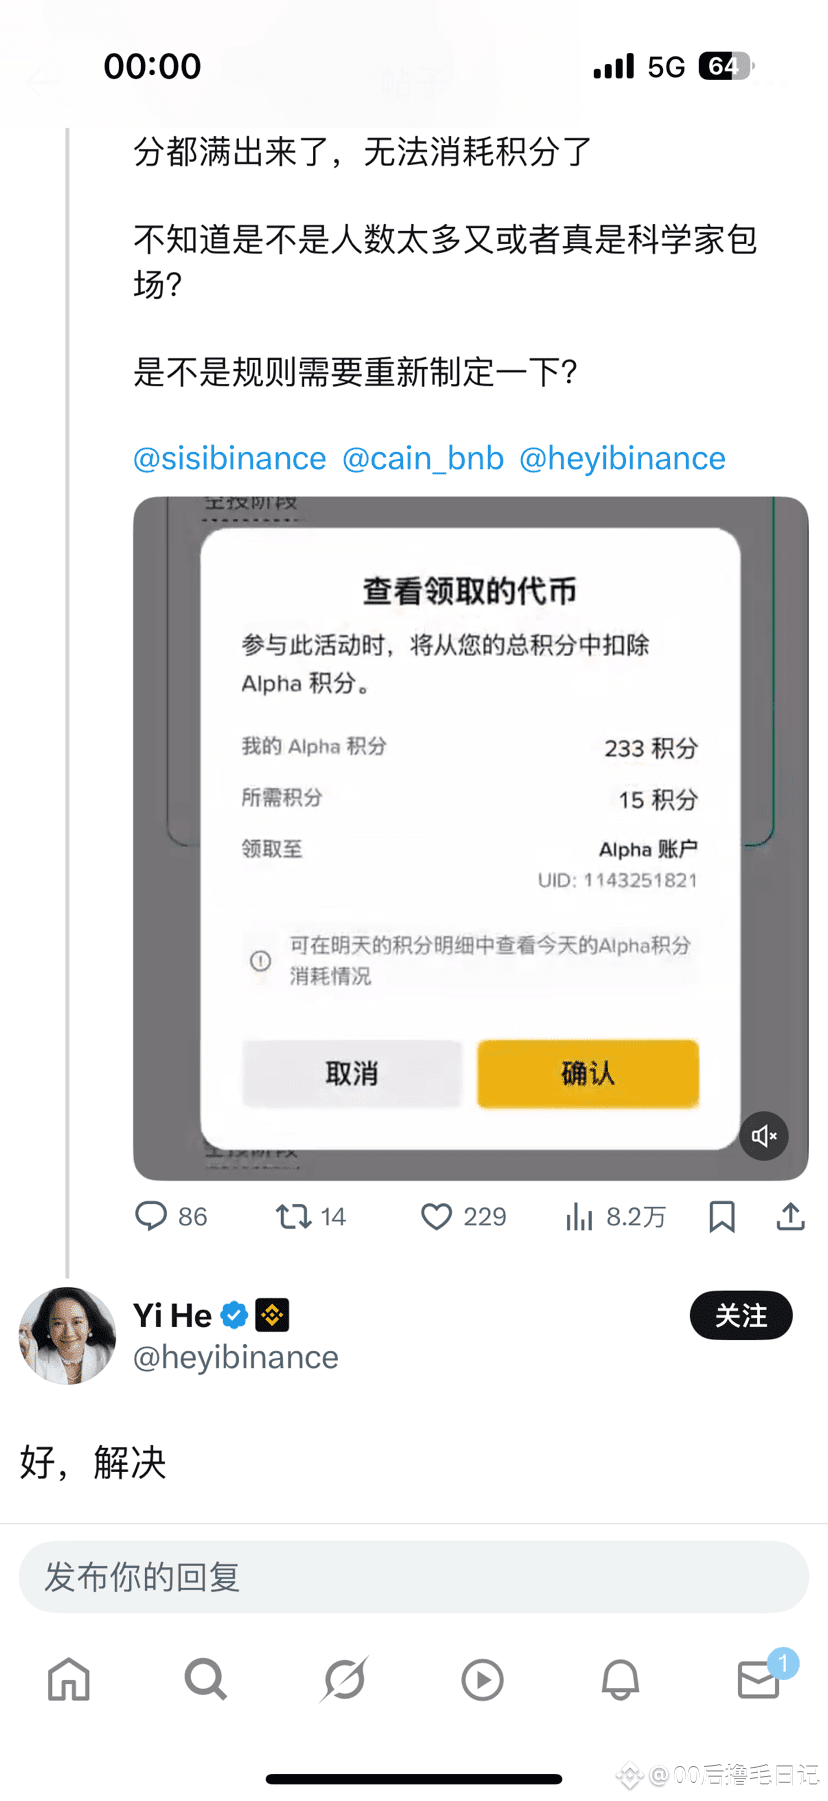
Task: Bookmark this post
Action: (x=722, y=1216)
